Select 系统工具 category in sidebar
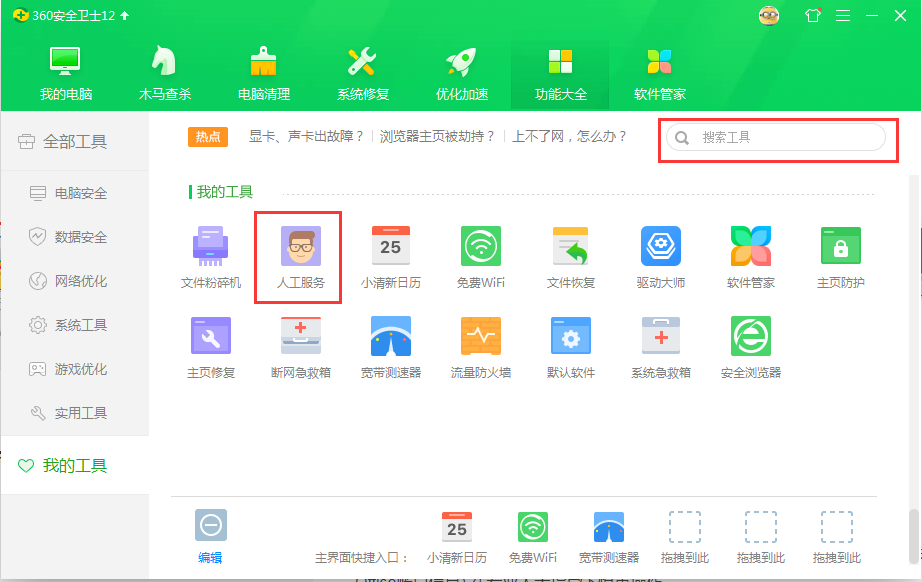 [x=75, y=325]
